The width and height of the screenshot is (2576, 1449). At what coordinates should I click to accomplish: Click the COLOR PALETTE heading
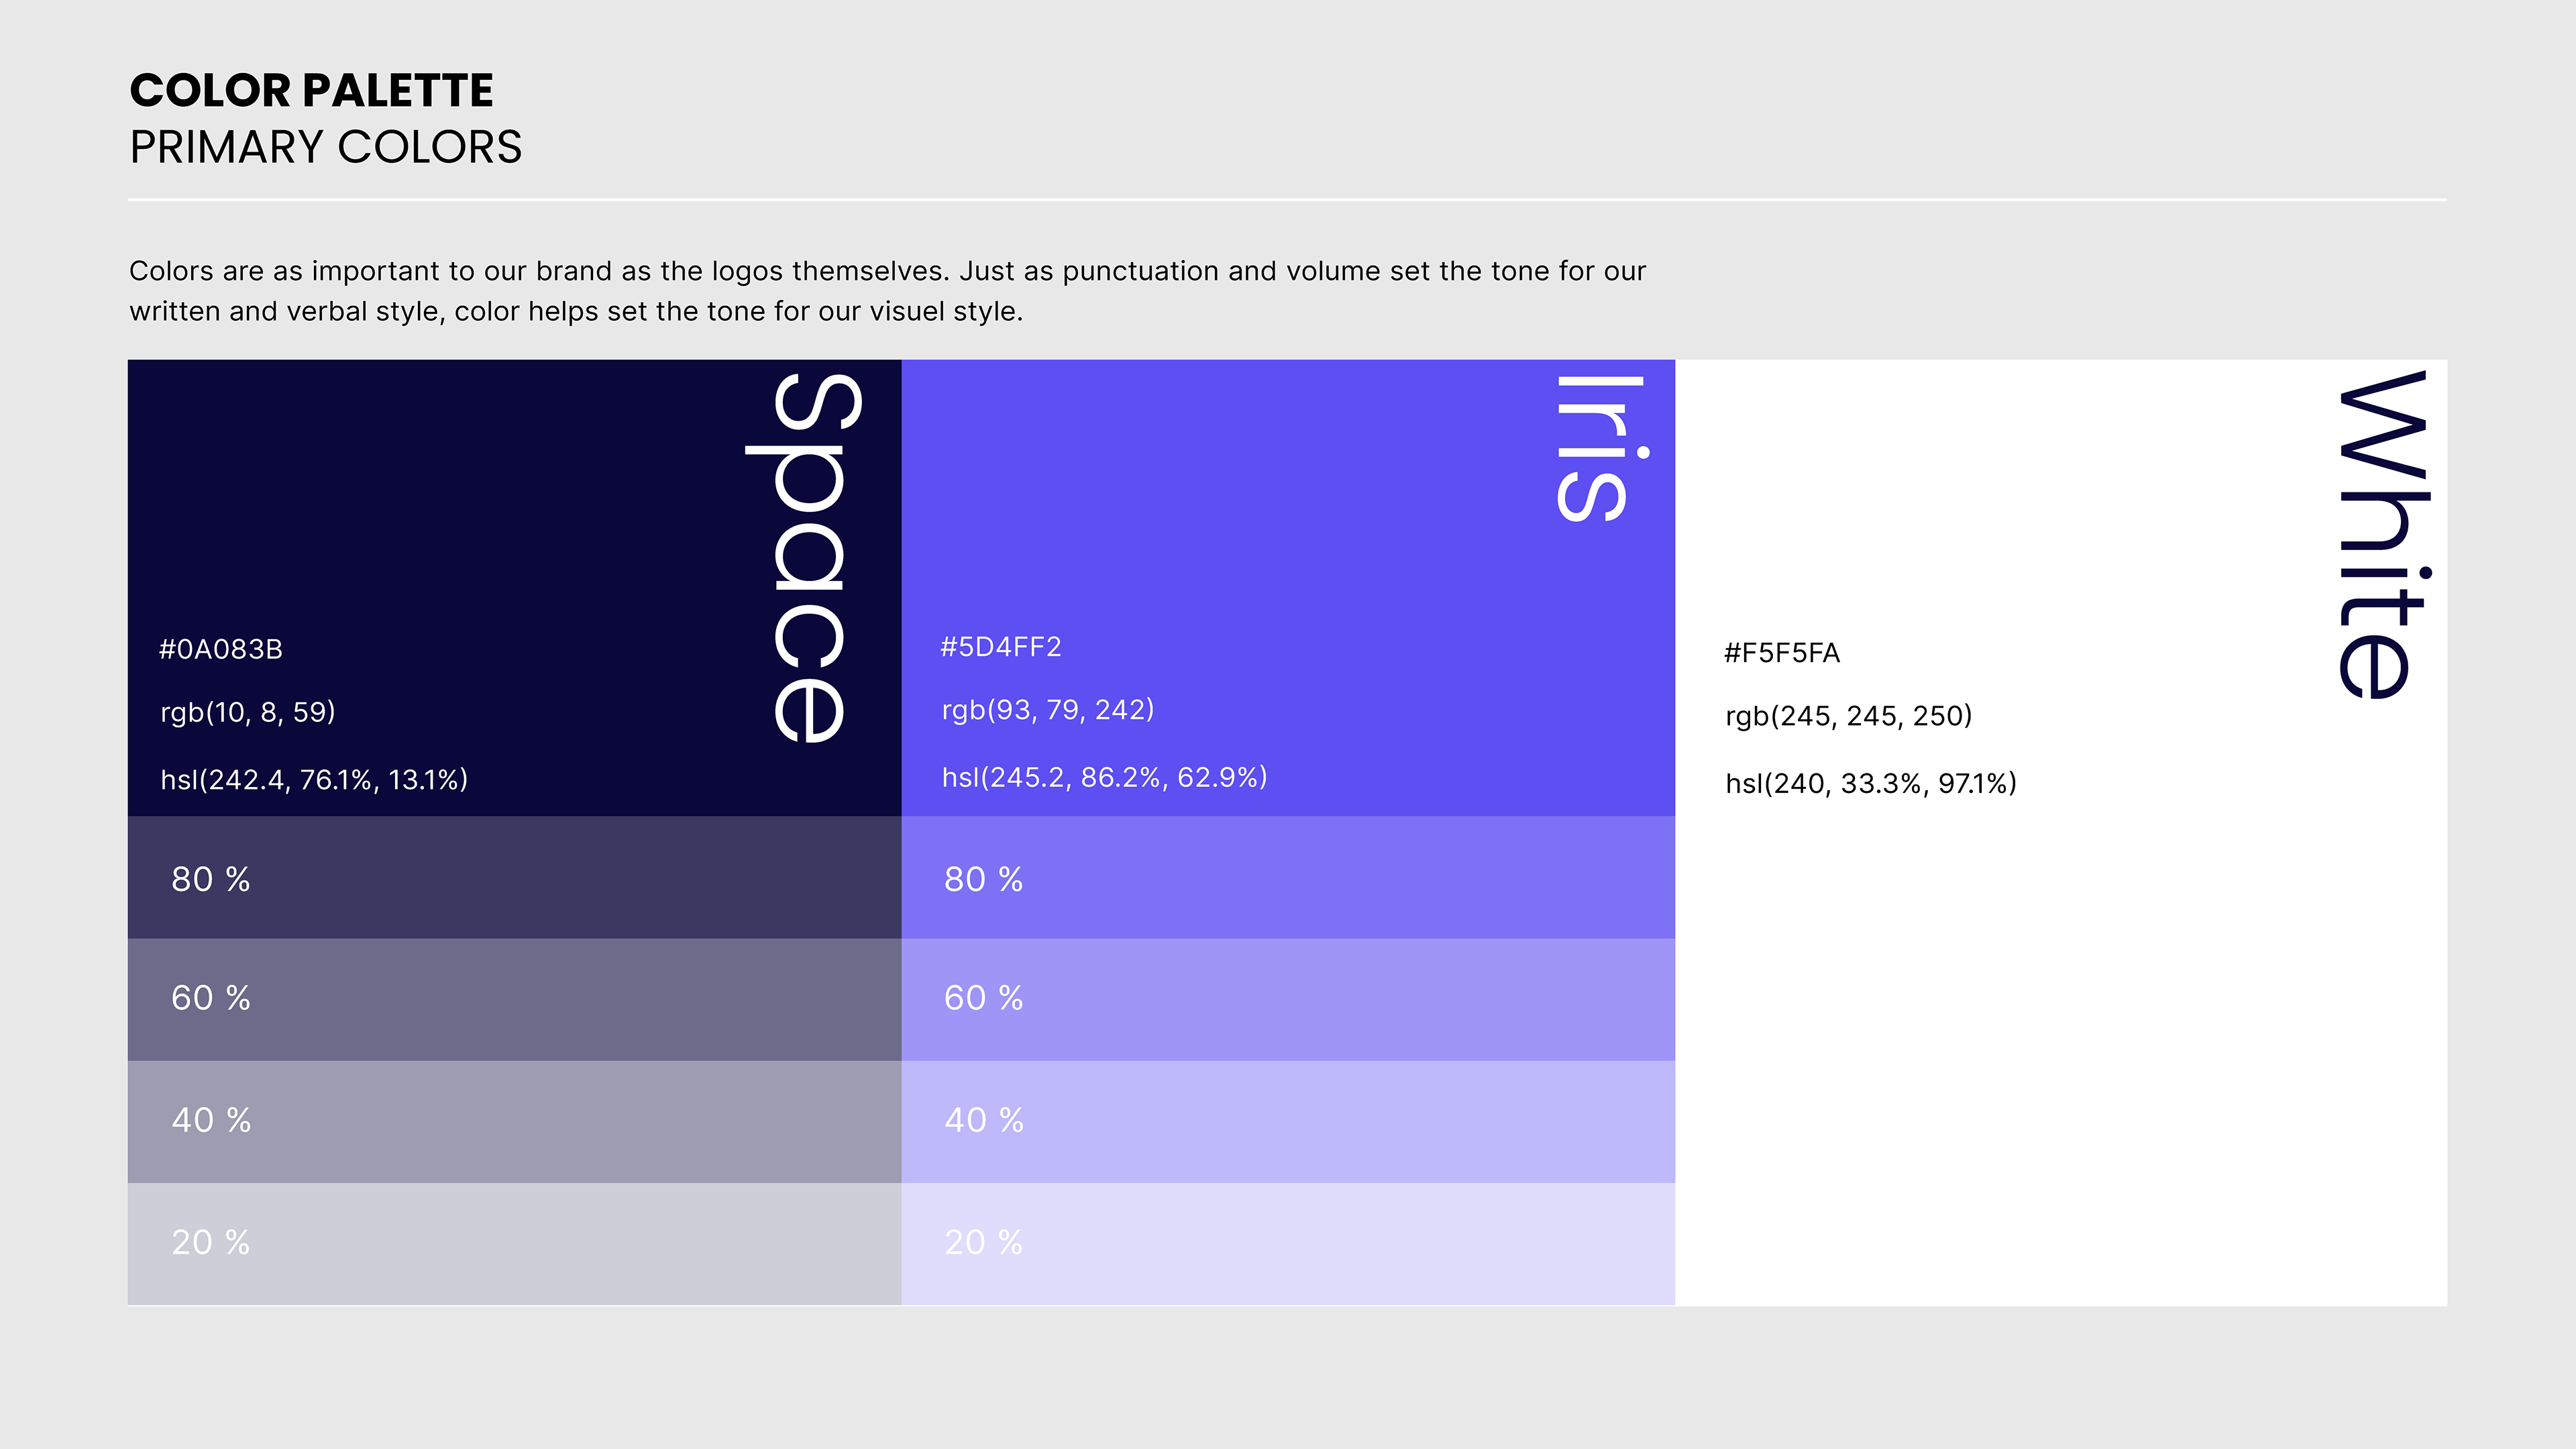(311, 90)
